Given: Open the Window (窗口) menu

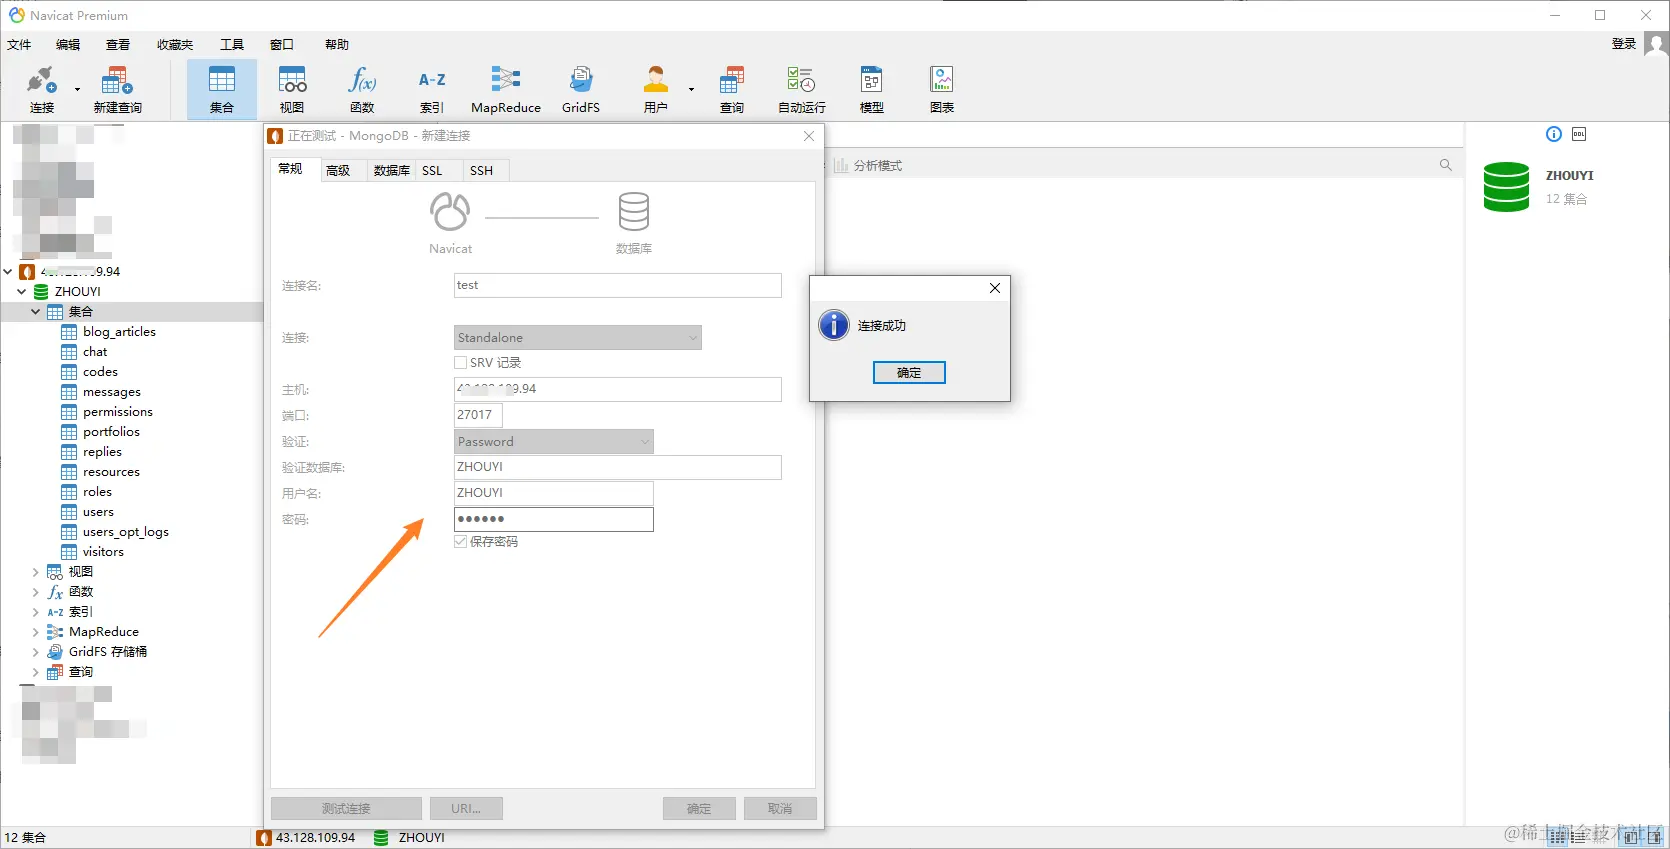Looking at the screenshot, I should click(282, 45).
